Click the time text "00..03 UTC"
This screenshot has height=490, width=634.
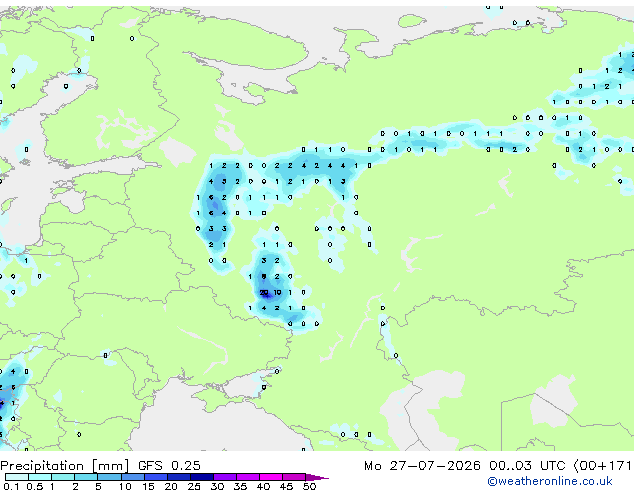pos(527,466)
